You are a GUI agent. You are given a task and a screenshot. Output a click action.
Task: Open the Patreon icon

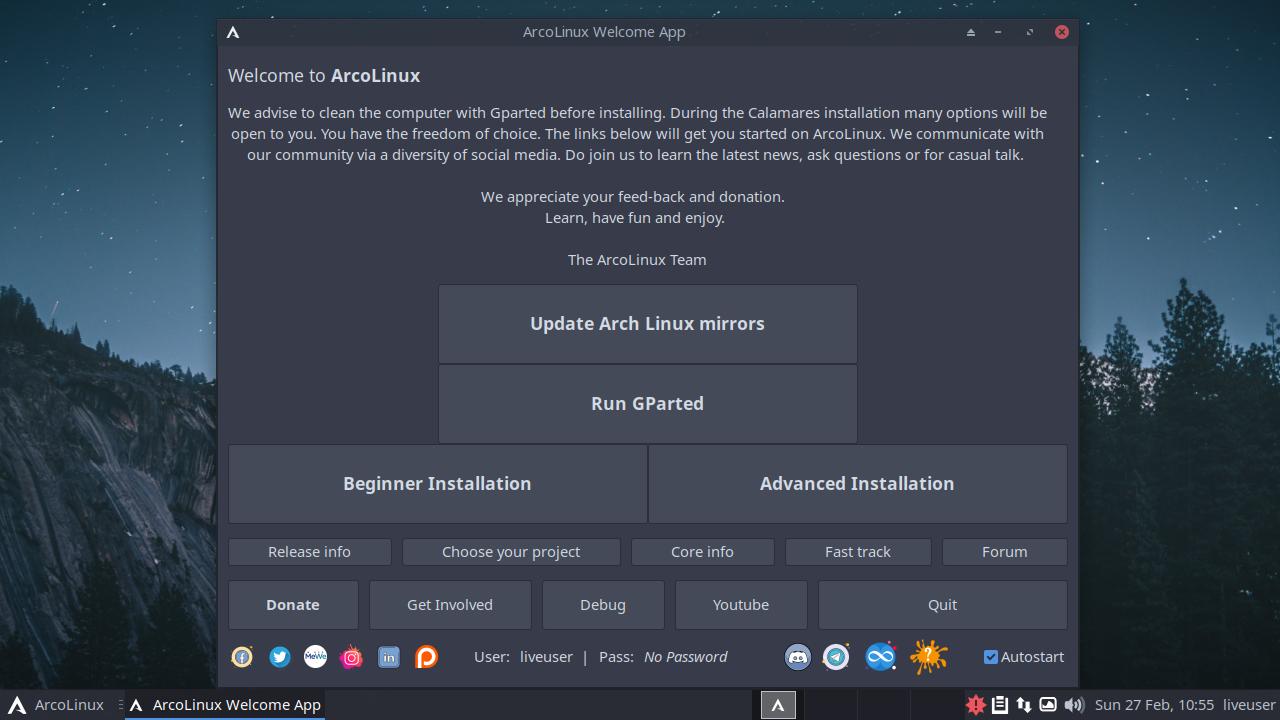point(426,657)
